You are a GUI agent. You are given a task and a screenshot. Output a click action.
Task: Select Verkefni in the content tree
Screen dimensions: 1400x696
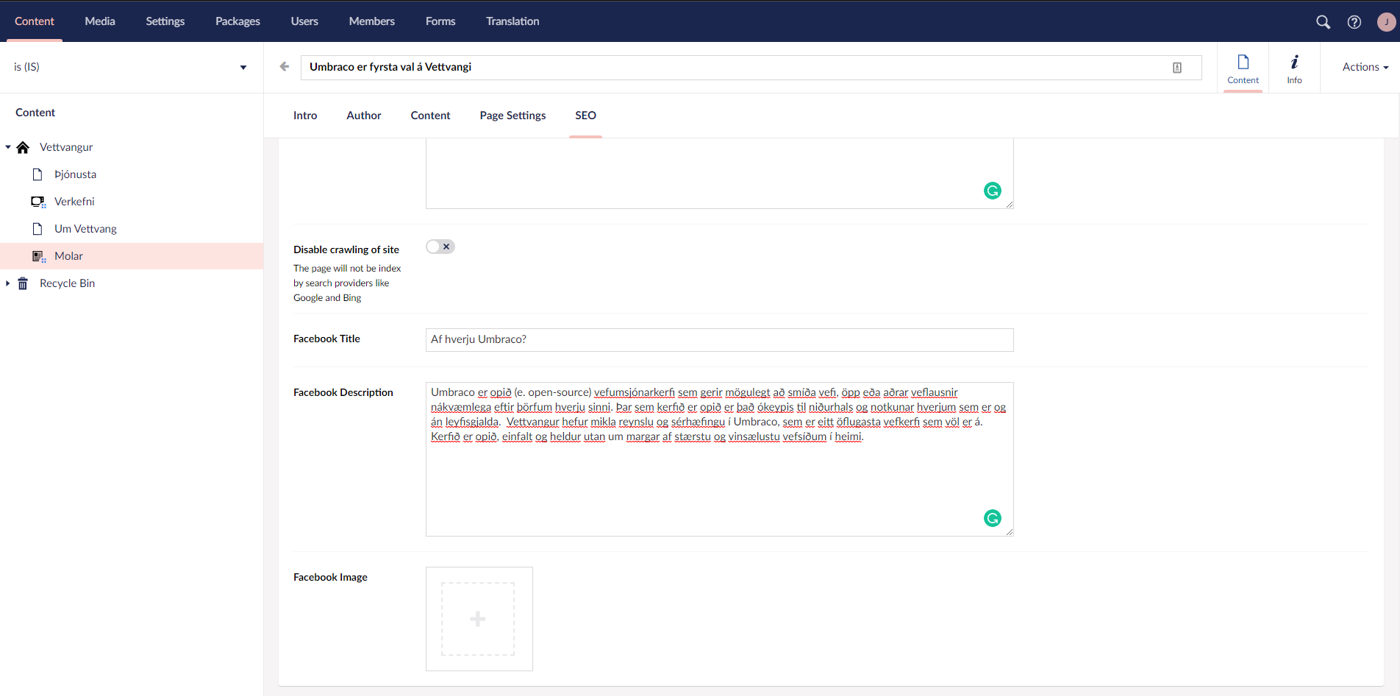click(74, 202)
